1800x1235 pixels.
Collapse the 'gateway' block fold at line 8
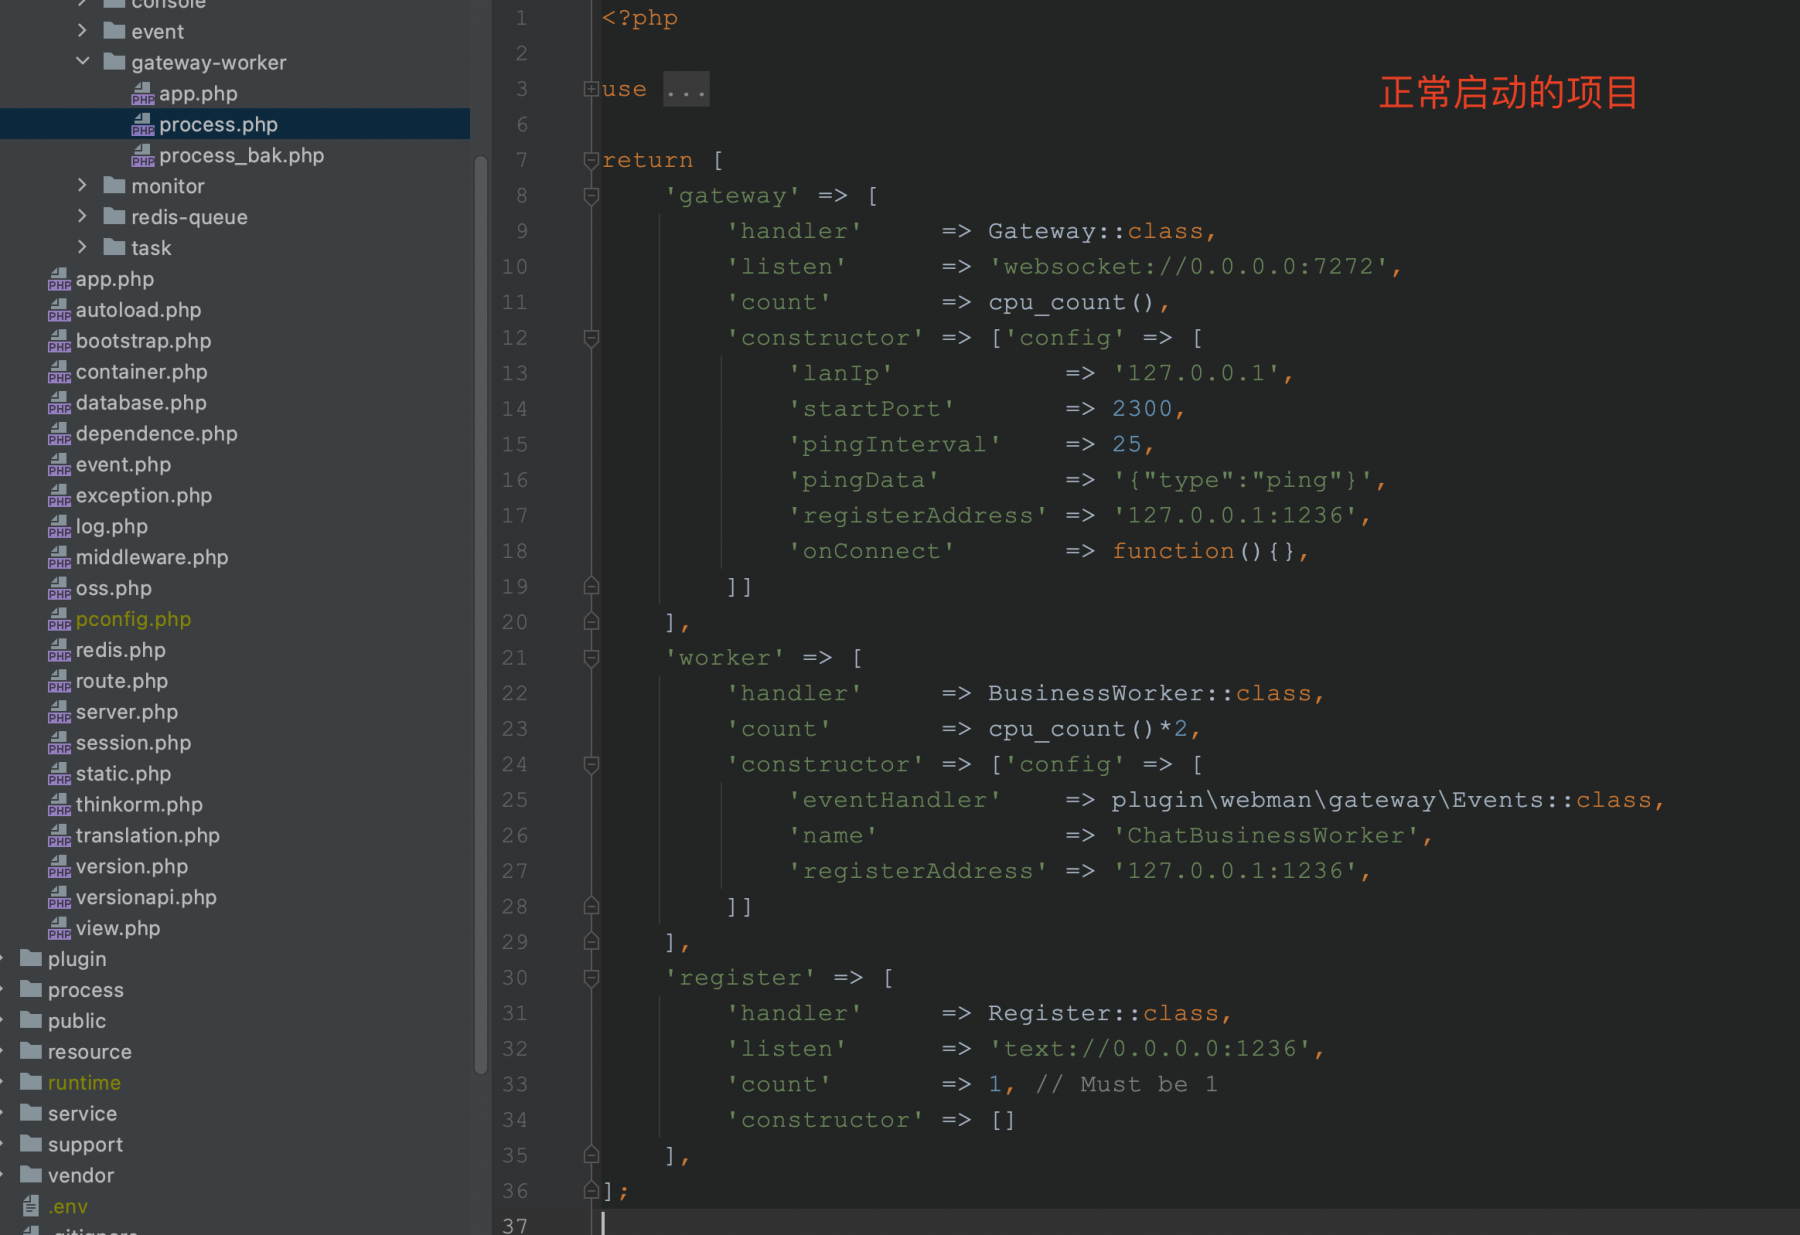click(x=591, y=196)
